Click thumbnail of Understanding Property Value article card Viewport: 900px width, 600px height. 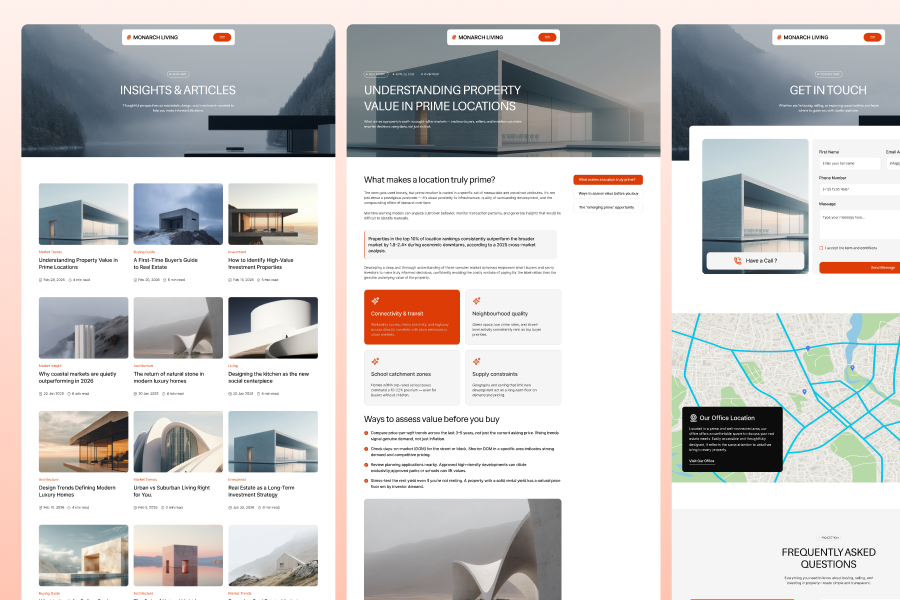tap(84, 214)
